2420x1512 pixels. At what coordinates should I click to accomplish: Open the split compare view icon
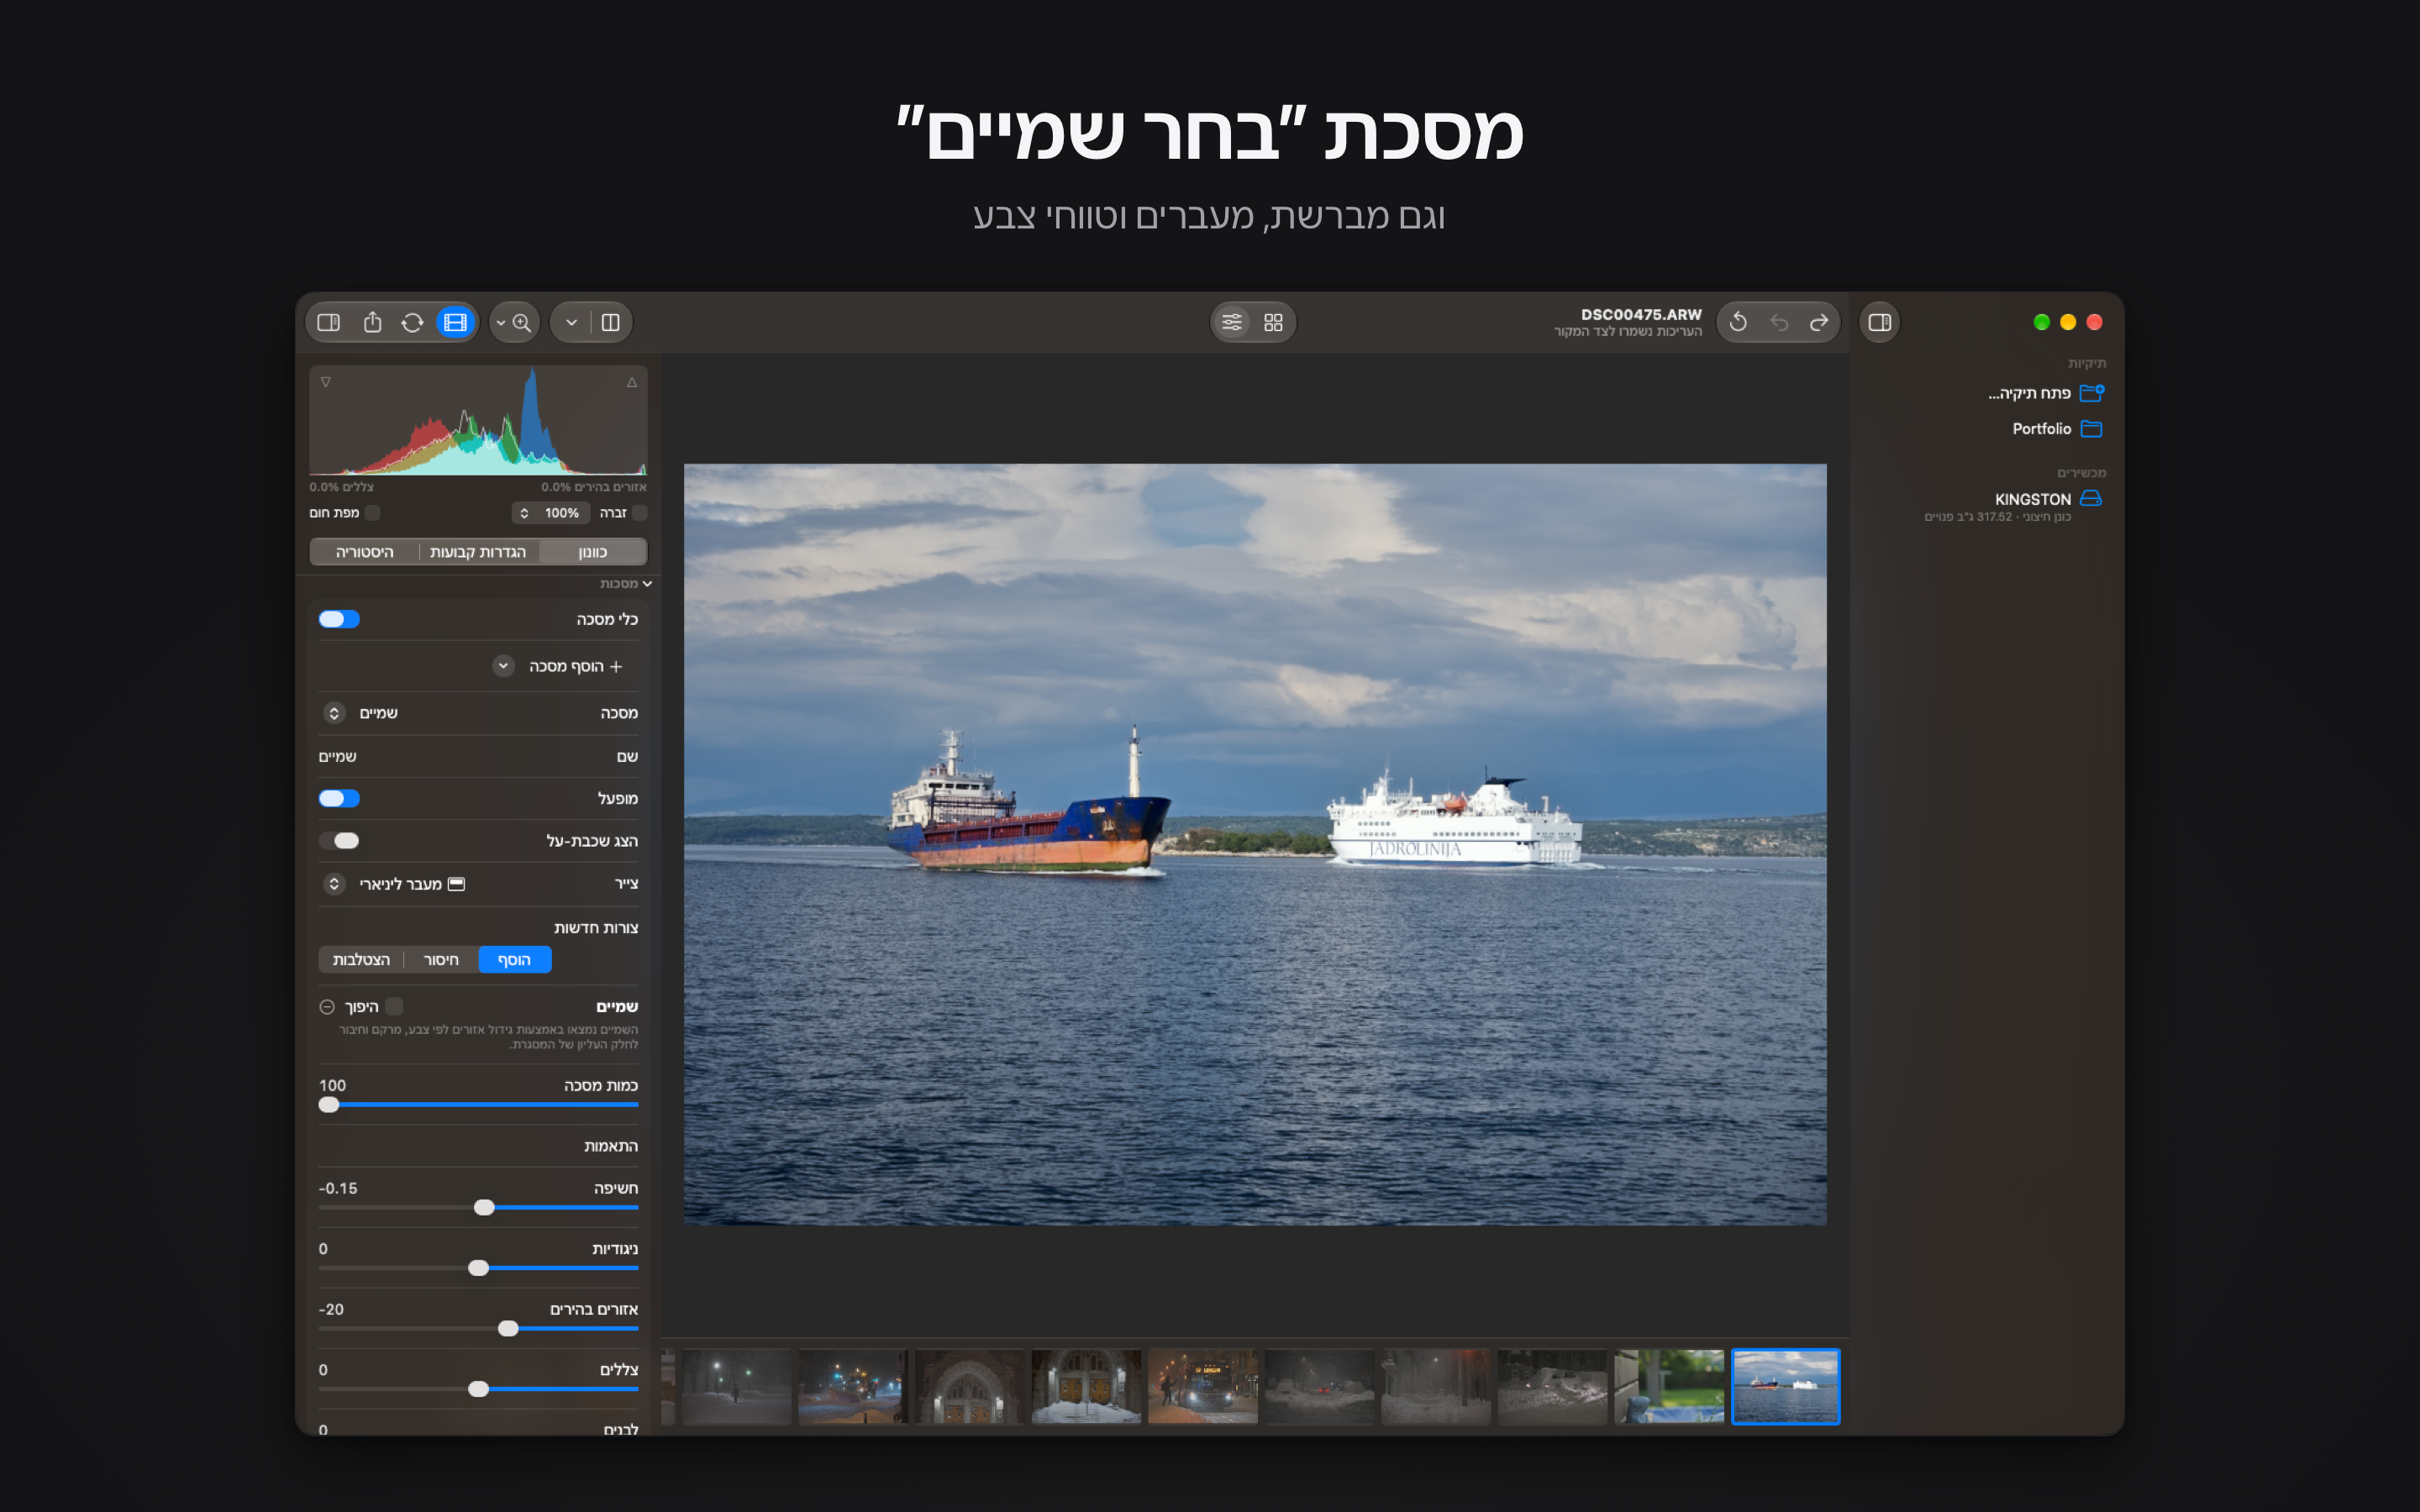(610, 322)
